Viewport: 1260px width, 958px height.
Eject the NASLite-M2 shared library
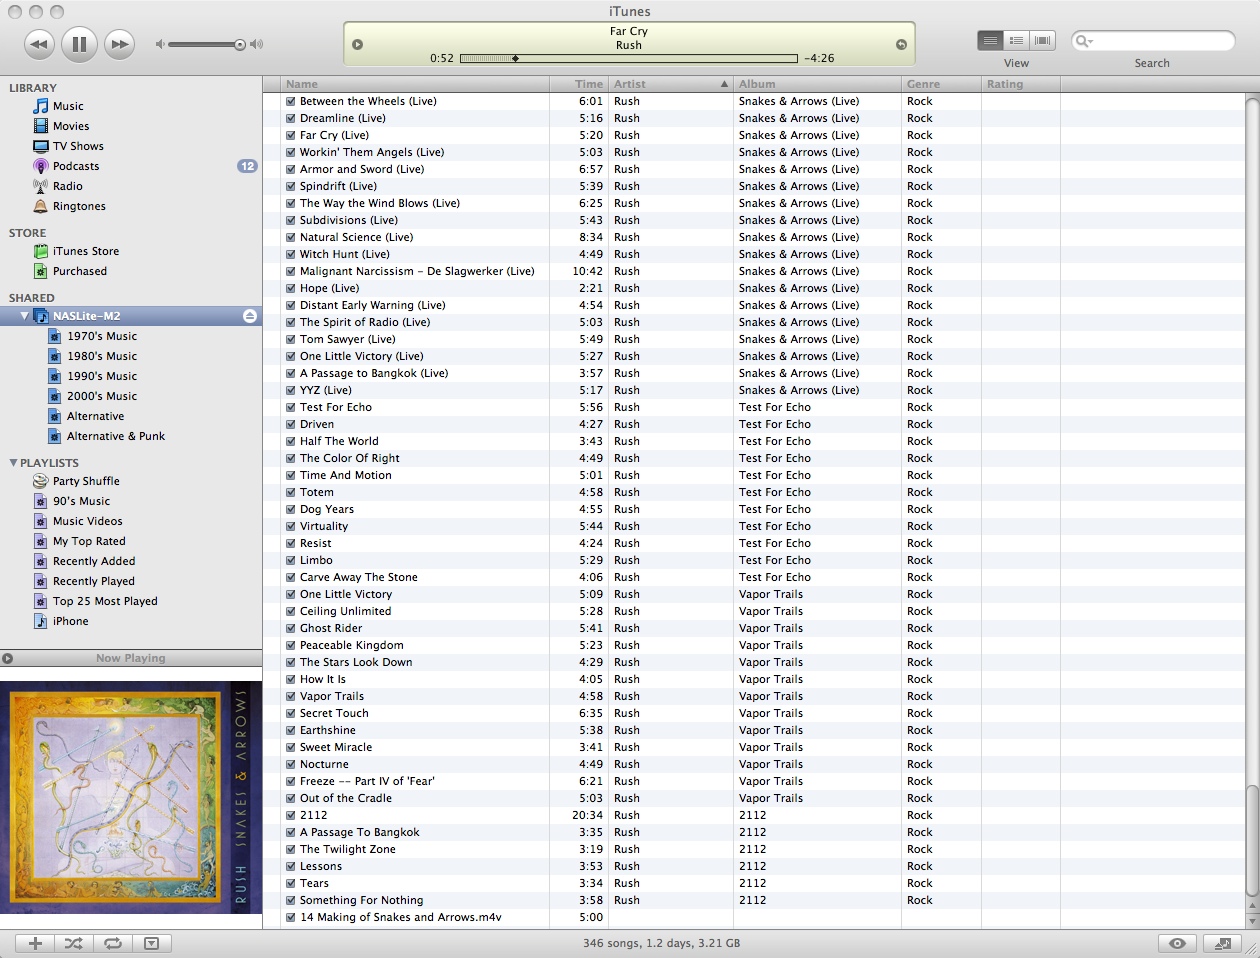tap(250, 316)
